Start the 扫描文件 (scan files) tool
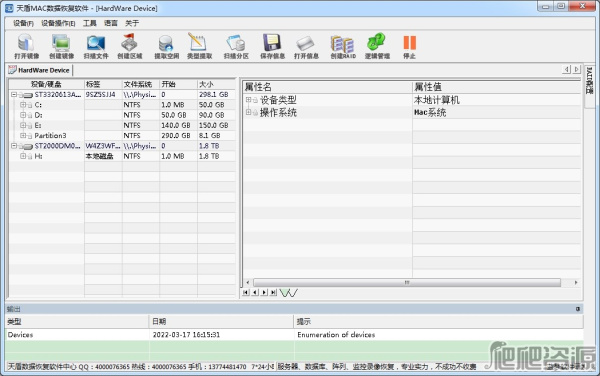This screenshot has width=600, height=376. tap(96, 42)
